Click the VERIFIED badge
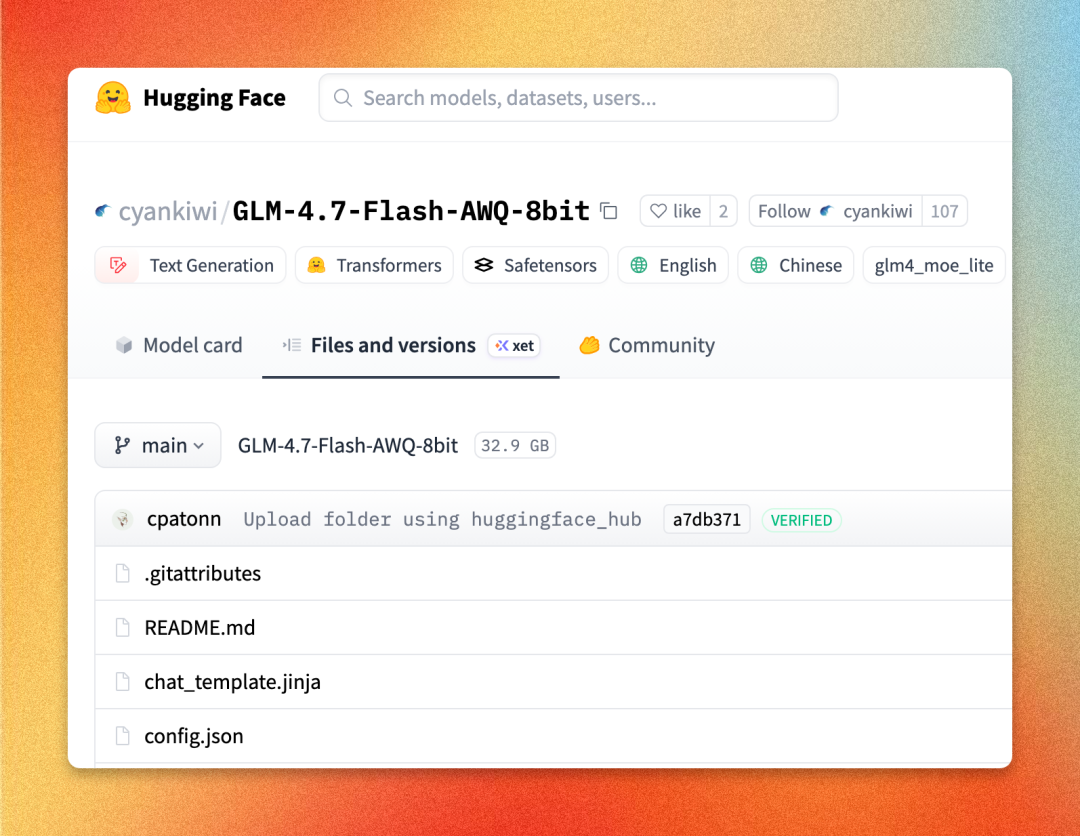Viewport: 1080px width, 836px height. pyautogui.click(x=801, y=520)
